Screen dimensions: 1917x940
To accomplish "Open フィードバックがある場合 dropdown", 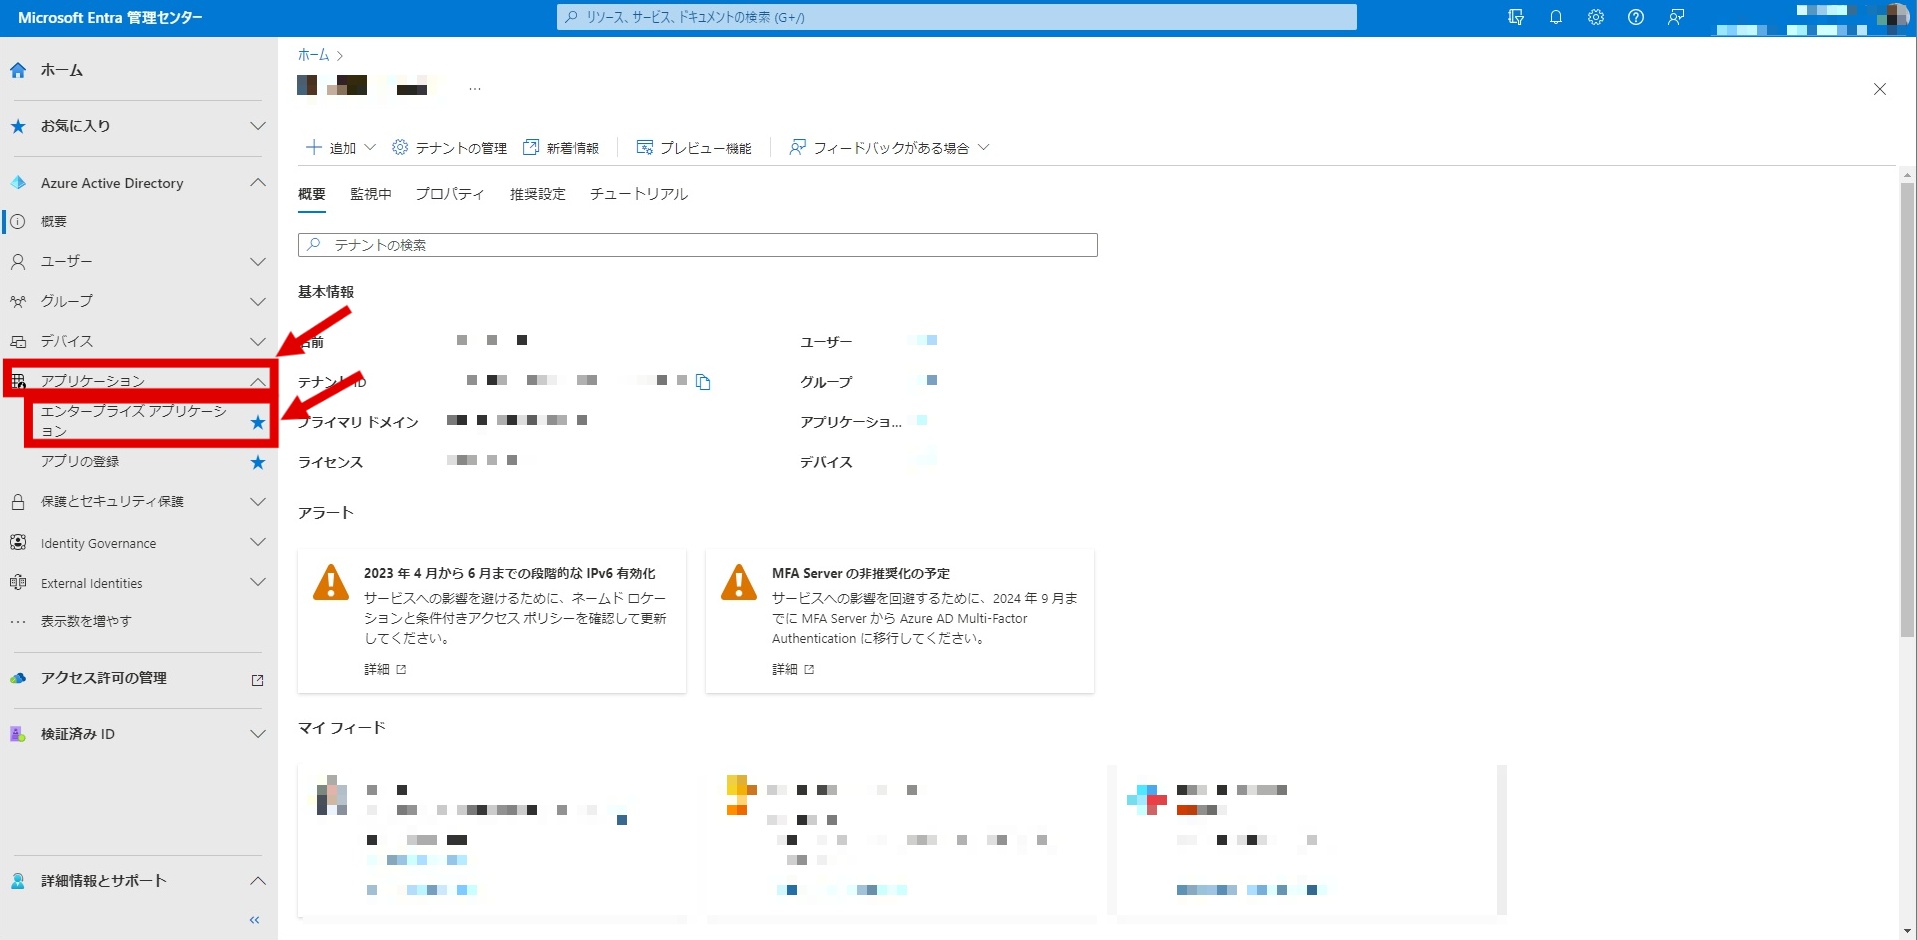I will tap(888, 148).
